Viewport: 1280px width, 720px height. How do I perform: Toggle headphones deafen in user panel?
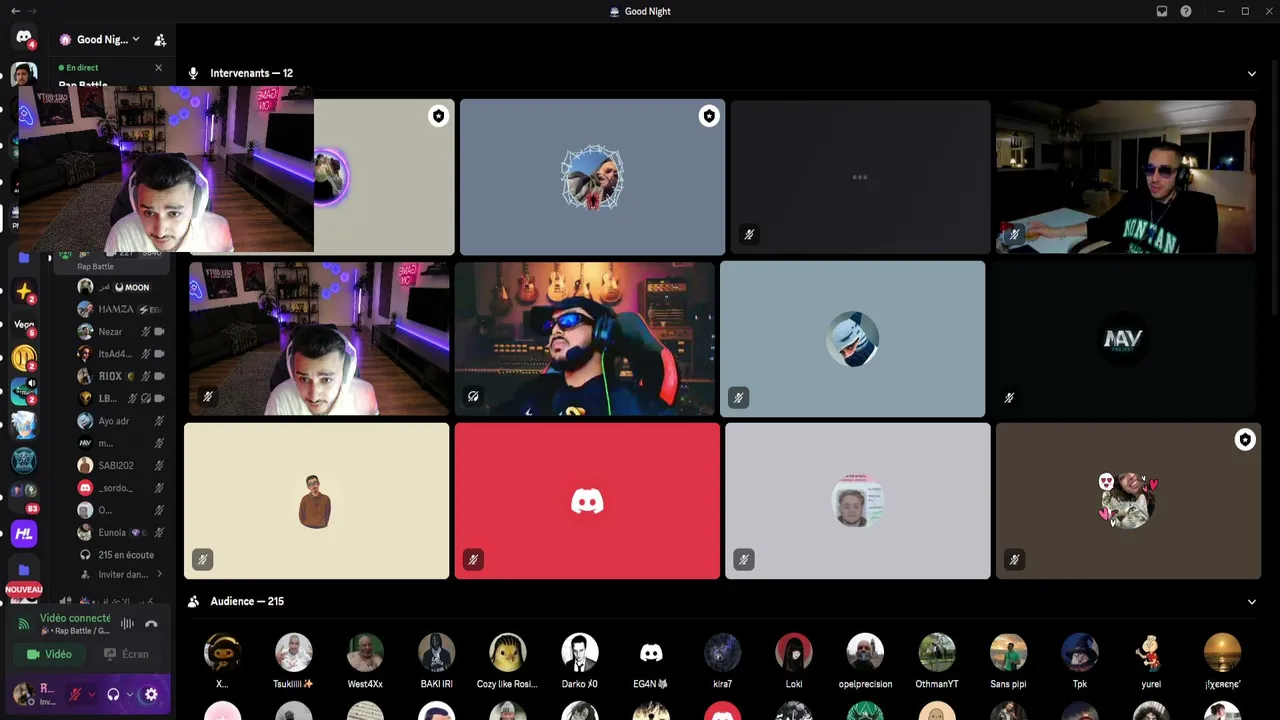pos(113,694)
